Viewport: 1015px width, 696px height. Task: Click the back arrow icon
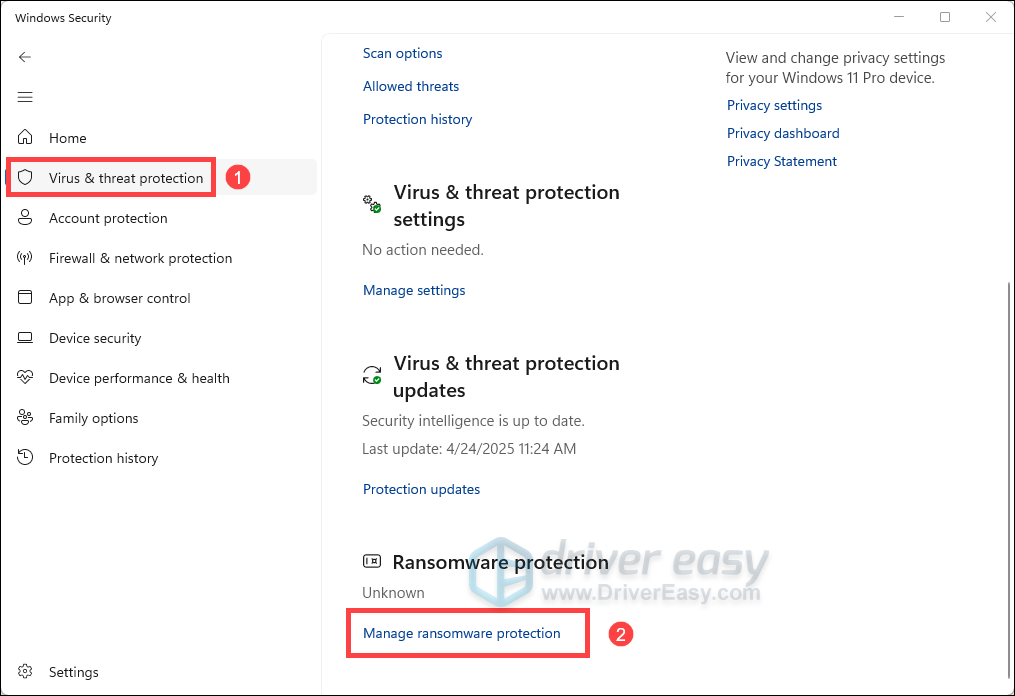click(x=26, y=57)
